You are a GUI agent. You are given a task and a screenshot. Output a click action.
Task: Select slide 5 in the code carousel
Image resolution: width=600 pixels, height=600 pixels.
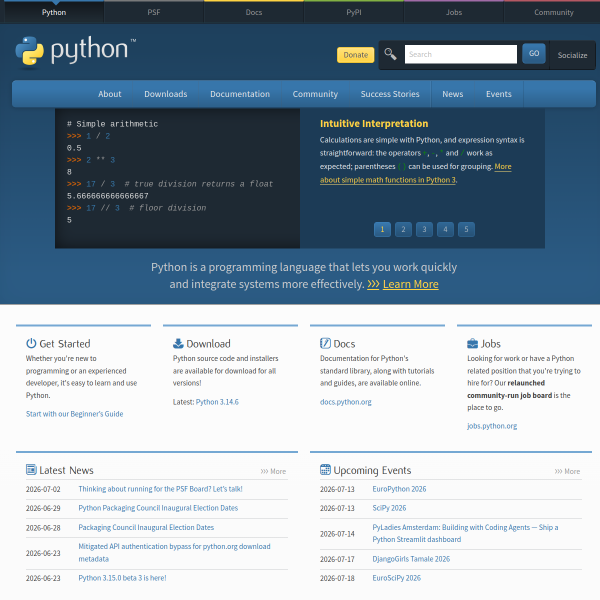click(x=466, y=229)
